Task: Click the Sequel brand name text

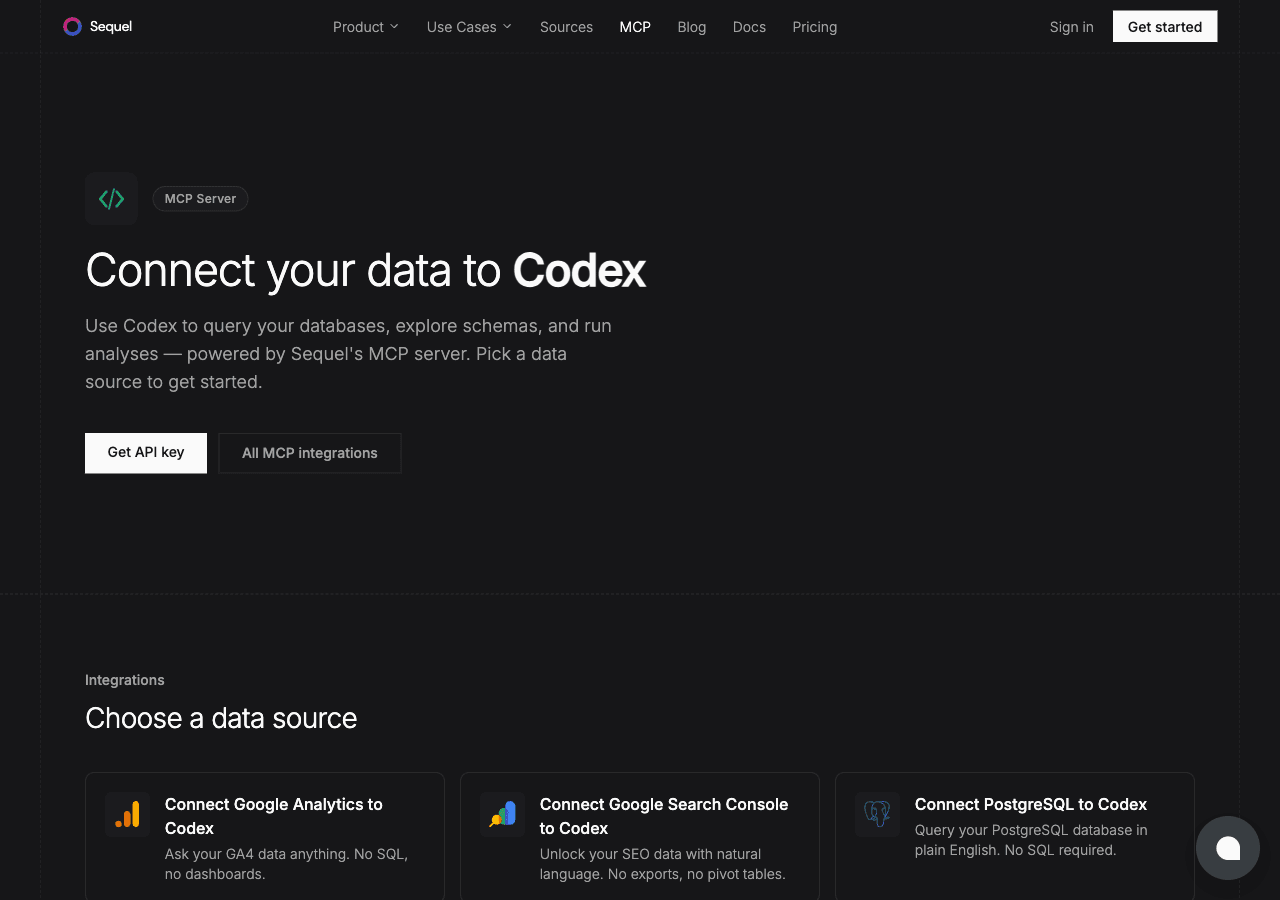Action: click(111, 27)
